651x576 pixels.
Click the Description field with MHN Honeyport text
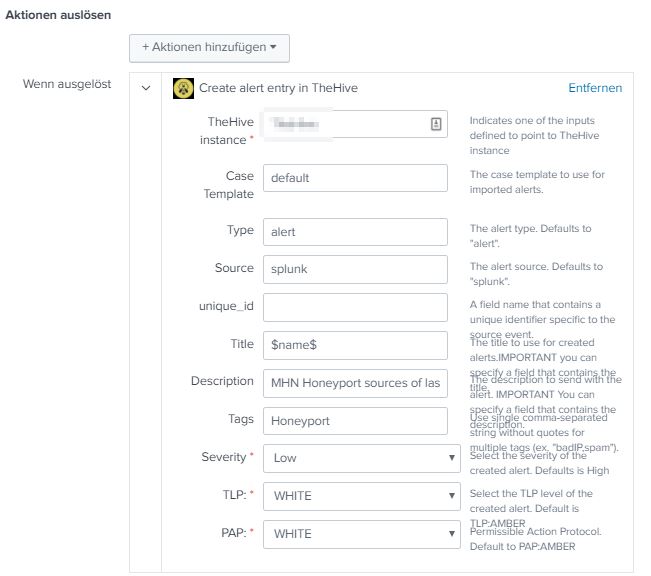coord(355,383)
